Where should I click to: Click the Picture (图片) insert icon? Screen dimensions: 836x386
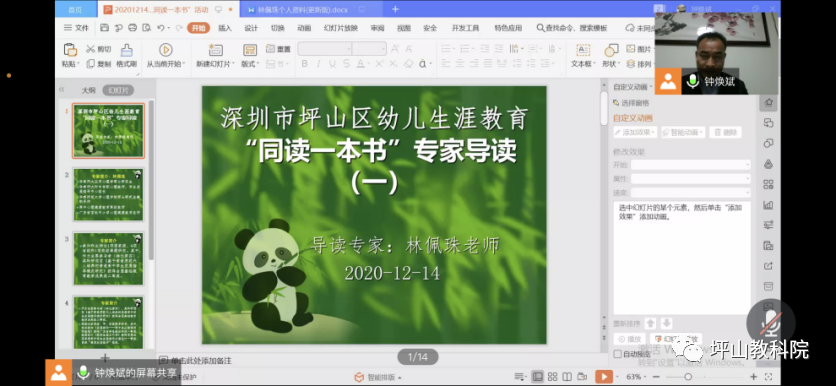pos(631,49)
